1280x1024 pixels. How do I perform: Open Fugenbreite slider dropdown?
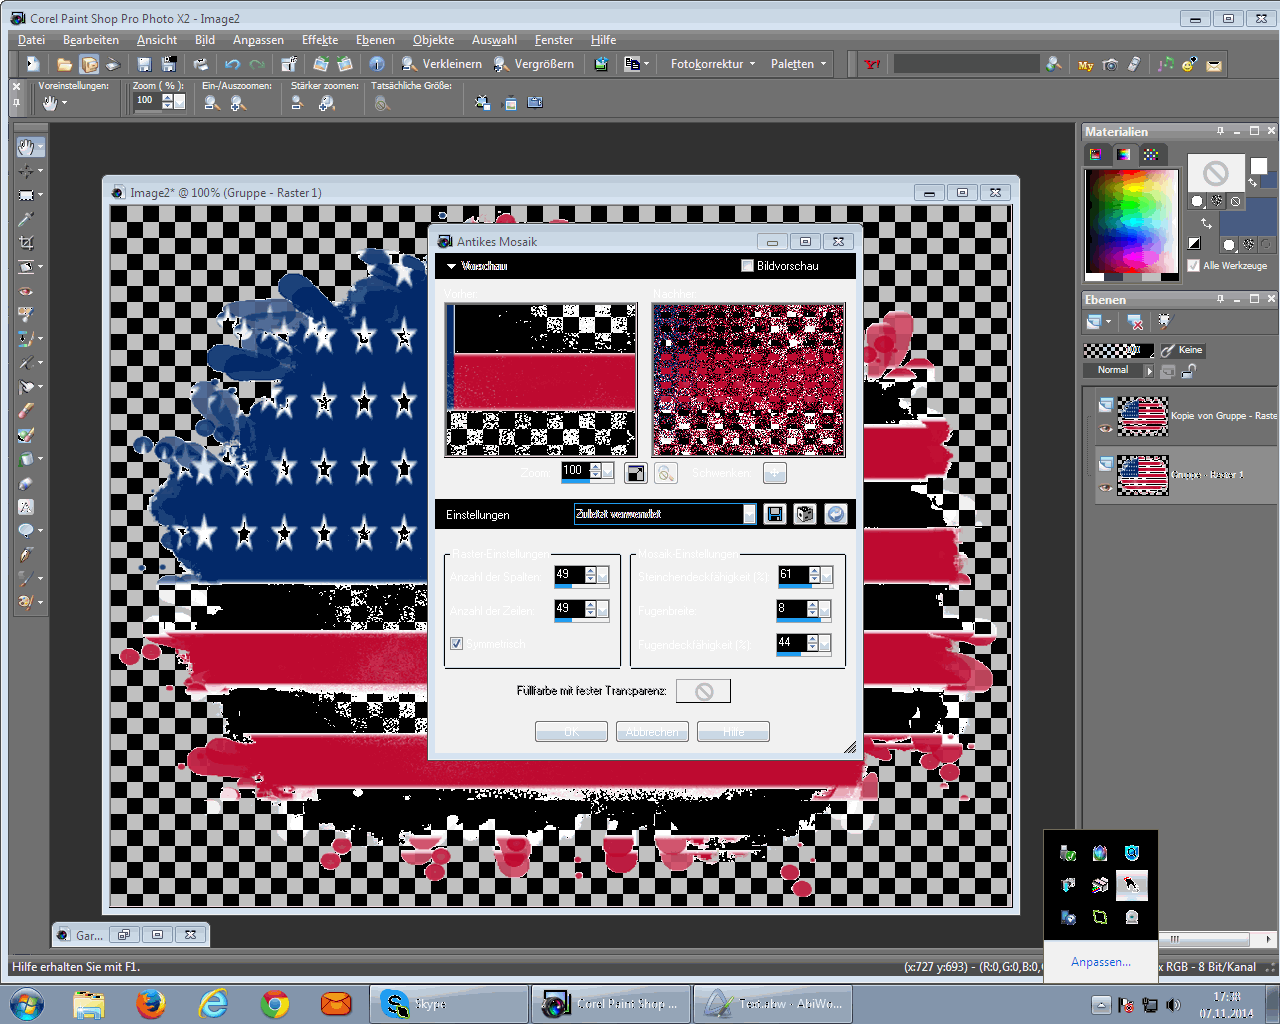click(825, 609)
